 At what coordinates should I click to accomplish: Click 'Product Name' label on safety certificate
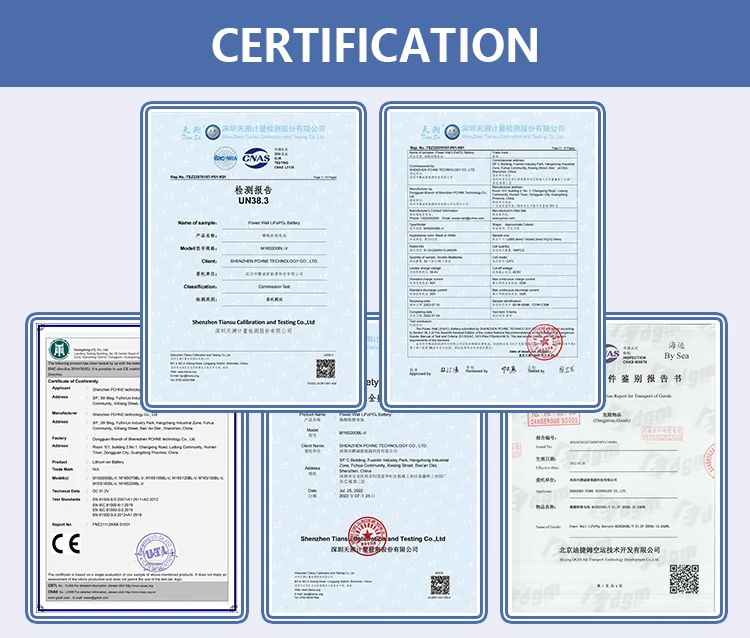312,414
